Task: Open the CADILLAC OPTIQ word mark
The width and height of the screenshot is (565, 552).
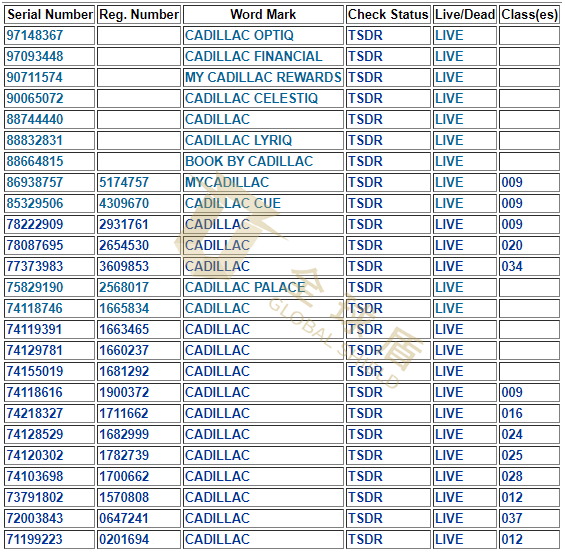Action: point(239,35)
